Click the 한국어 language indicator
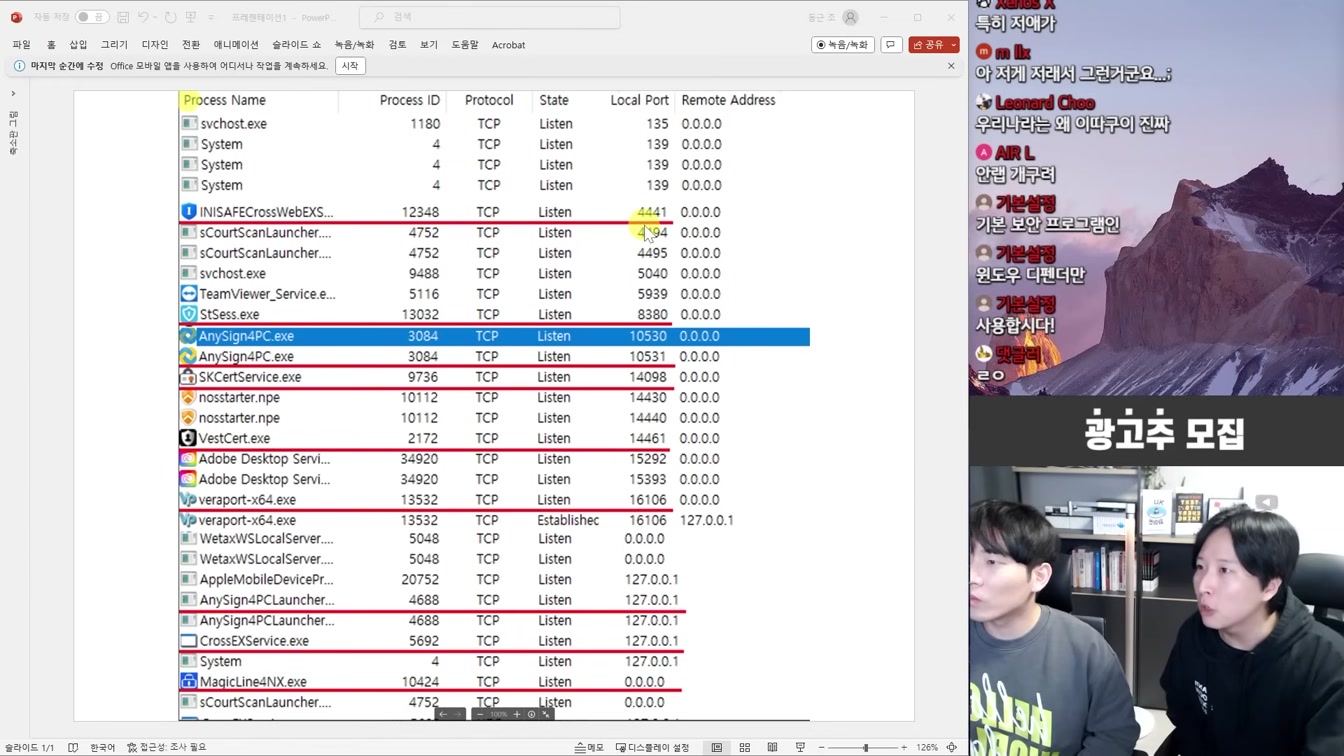Screen dimensions: 1344x756 (102, 747)
